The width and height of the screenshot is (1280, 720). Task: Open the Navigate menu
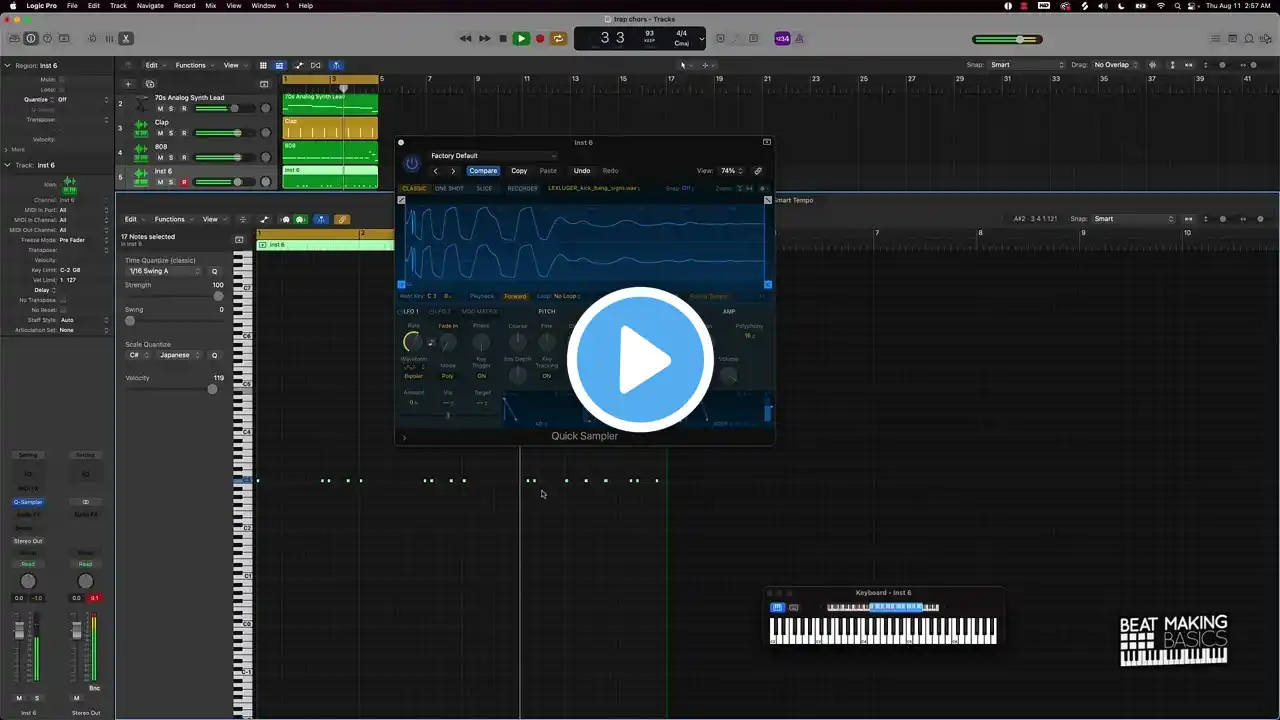tap(150, 6)
